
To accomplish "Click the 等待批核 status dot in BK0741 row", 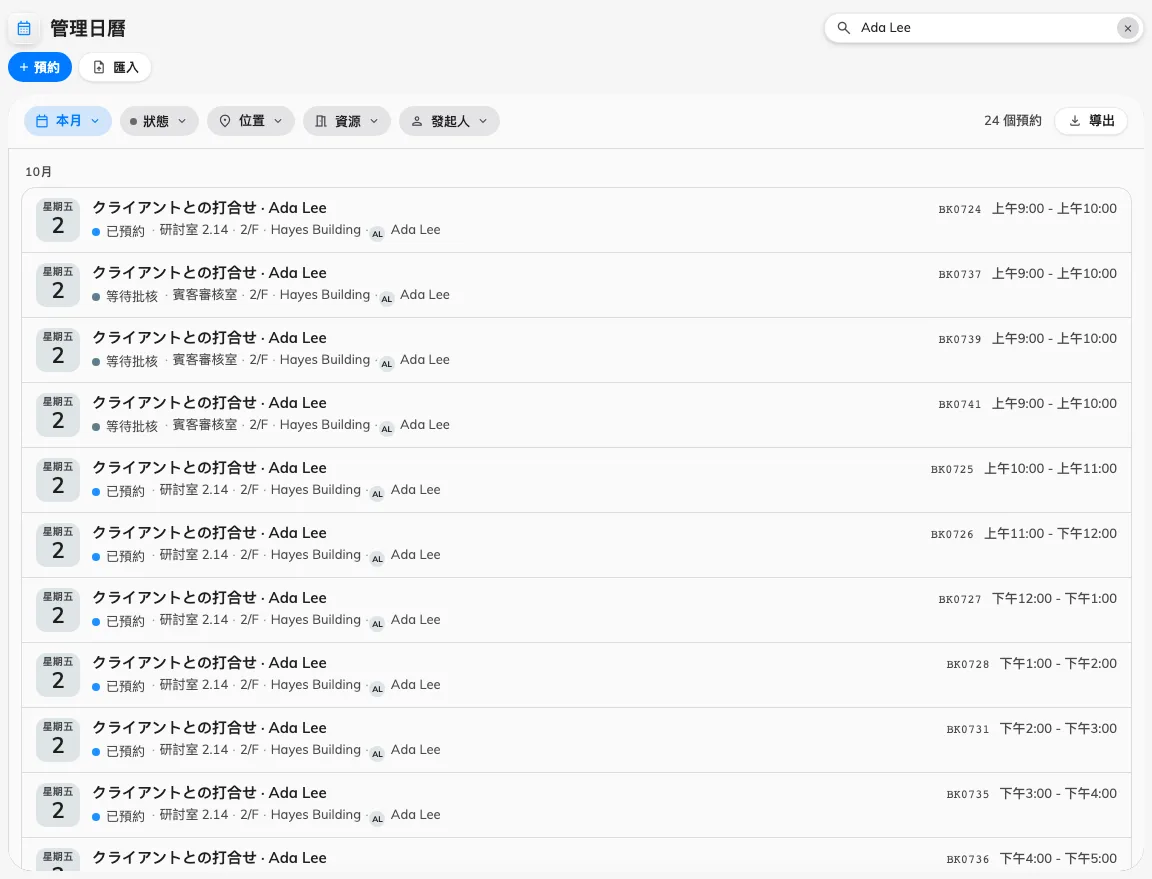I will point(96,427).
